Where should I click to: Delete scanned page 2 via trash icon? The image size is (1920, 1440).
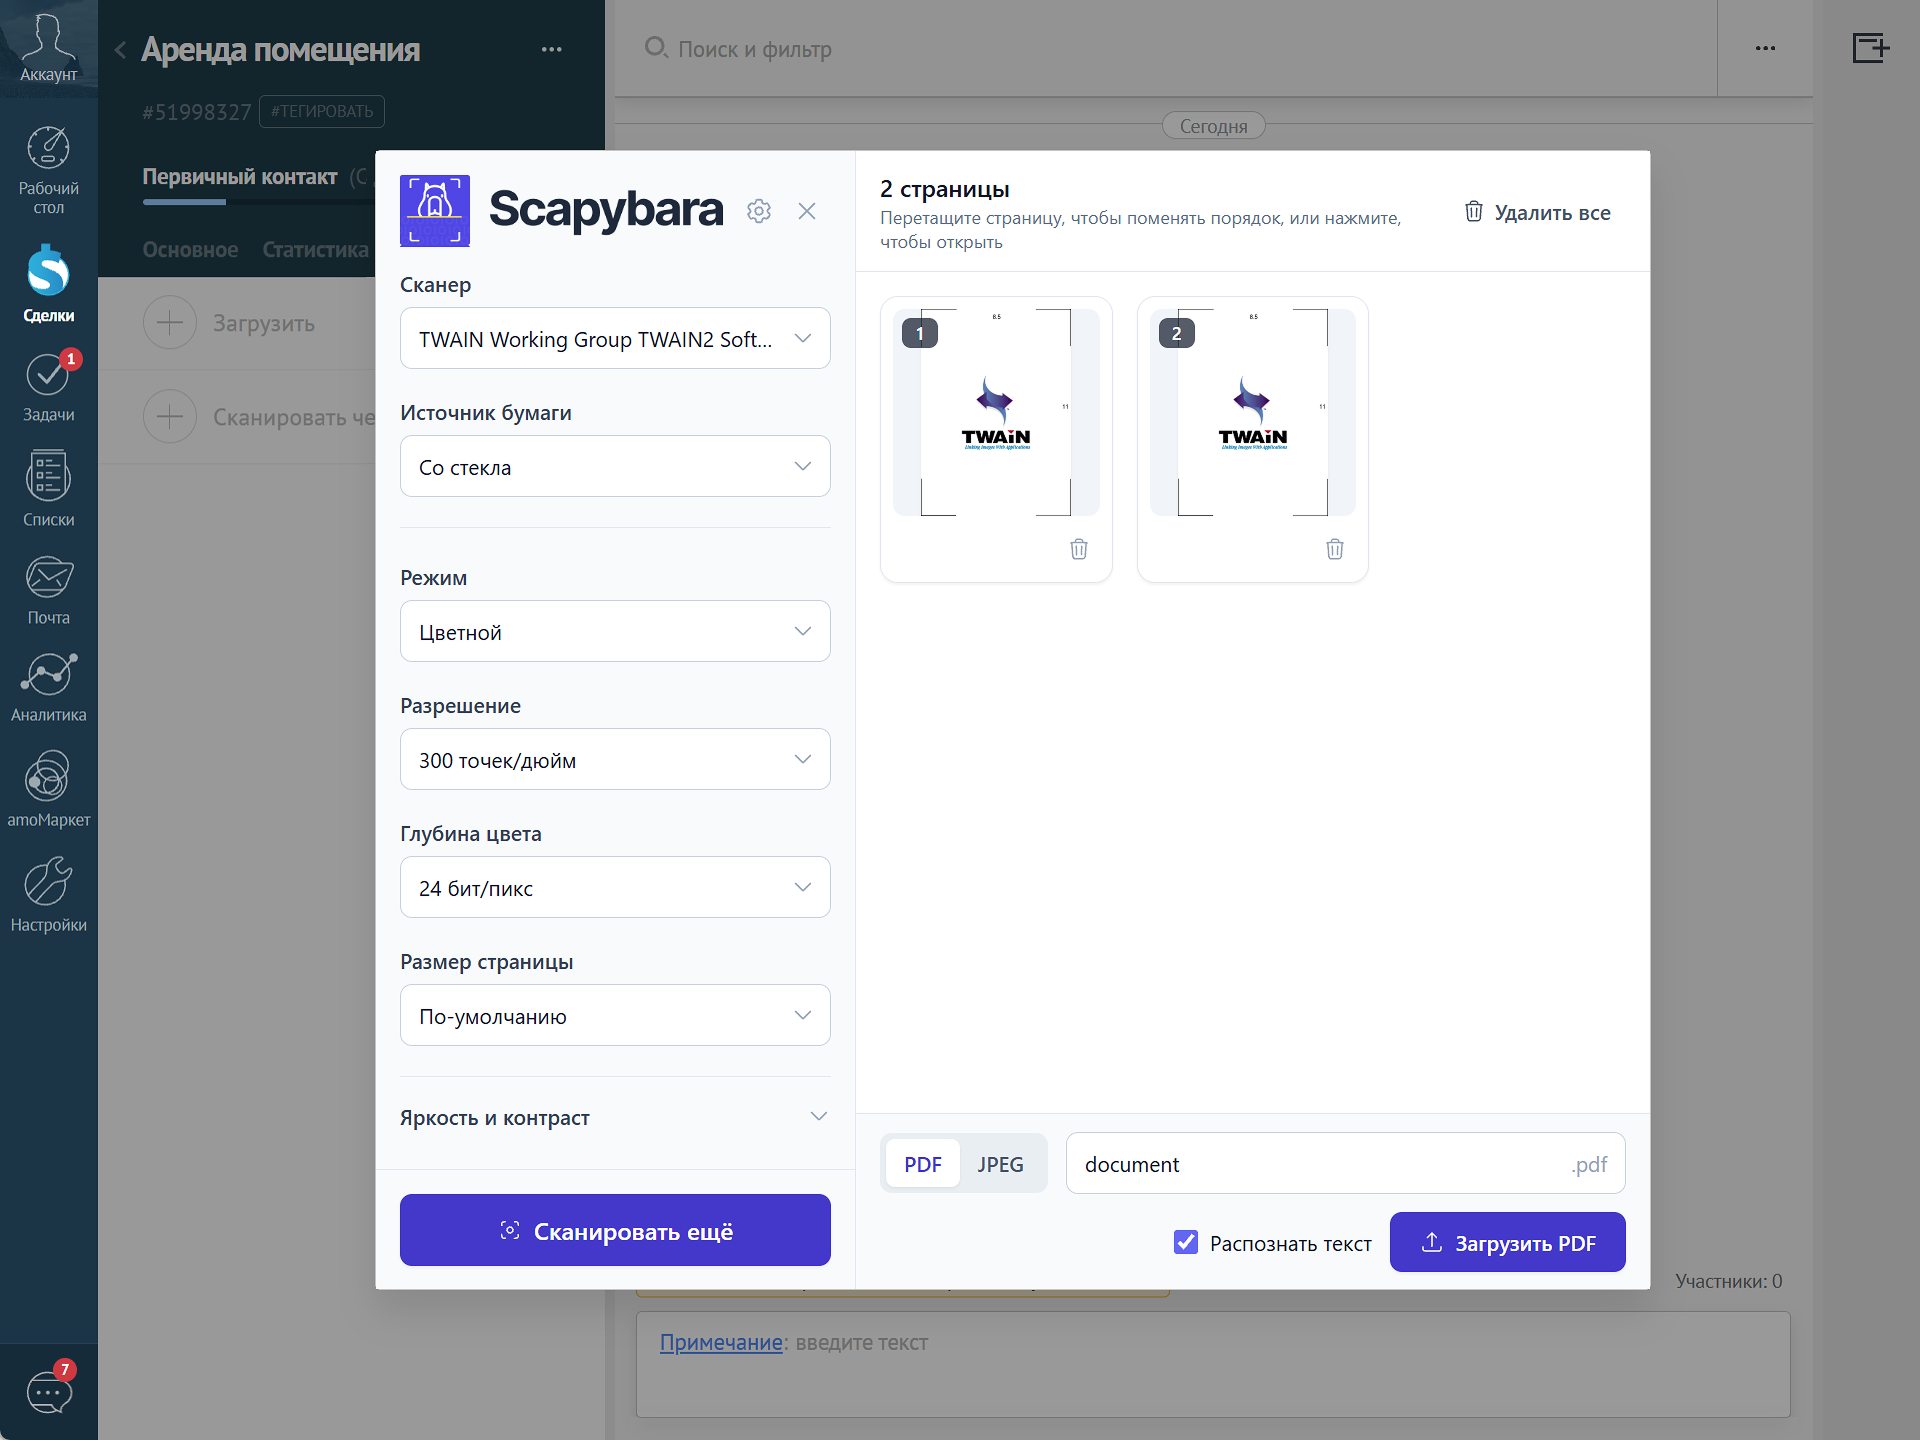[x=1335, y=549]
